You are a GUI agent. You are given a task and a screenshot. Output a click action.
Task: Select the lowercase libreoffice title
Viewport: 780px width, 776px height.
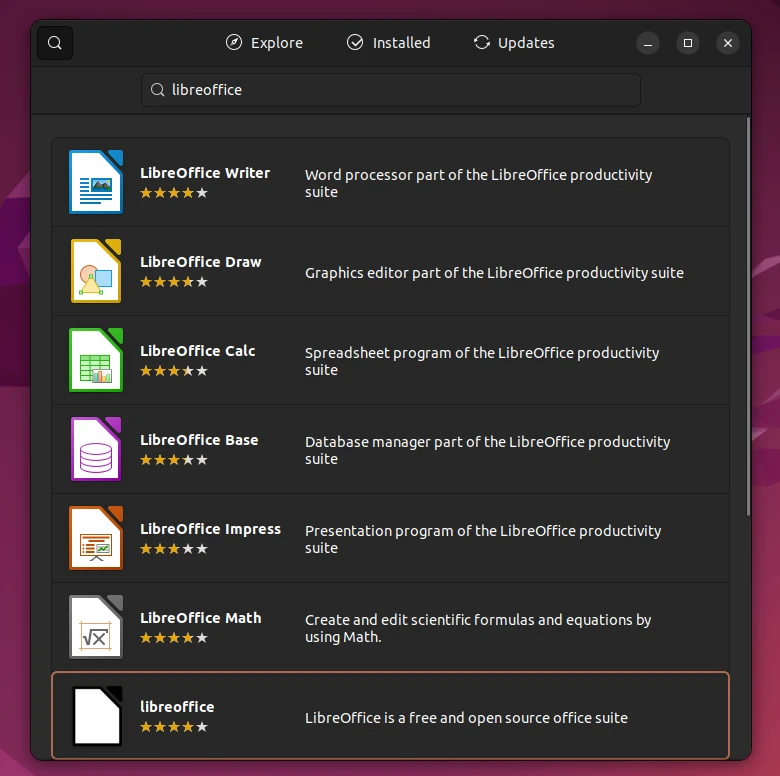click(x=177, y=707)
